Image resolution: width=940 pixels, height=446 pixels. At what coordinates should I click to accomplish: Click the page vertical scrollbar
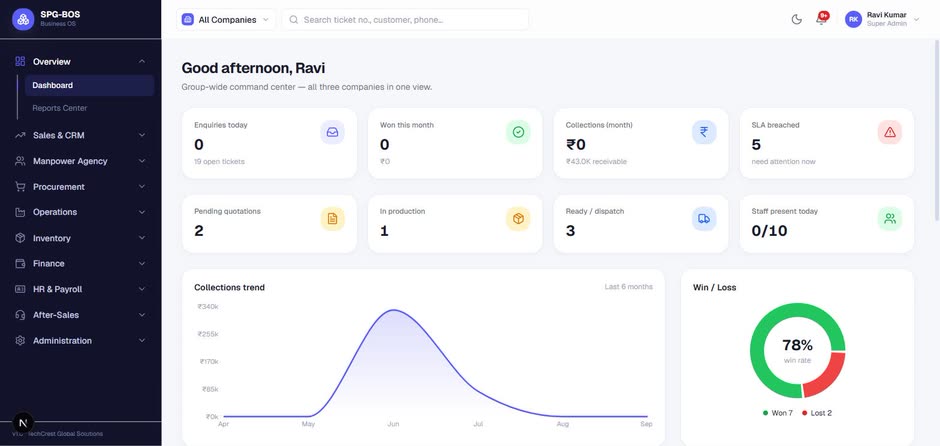(x=937, y=132)
